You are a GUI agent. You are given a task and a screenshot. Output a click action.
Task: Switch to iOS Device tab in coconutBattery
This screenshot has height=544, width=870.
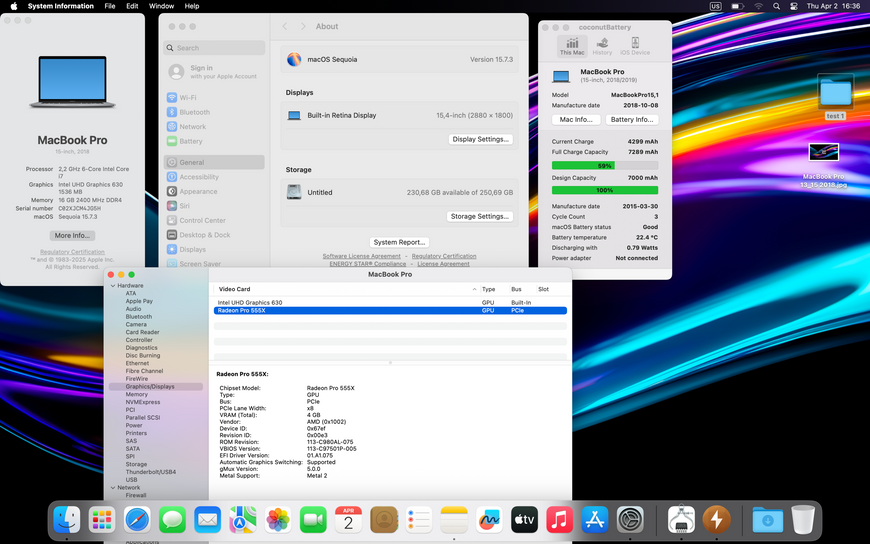point(635,46)
